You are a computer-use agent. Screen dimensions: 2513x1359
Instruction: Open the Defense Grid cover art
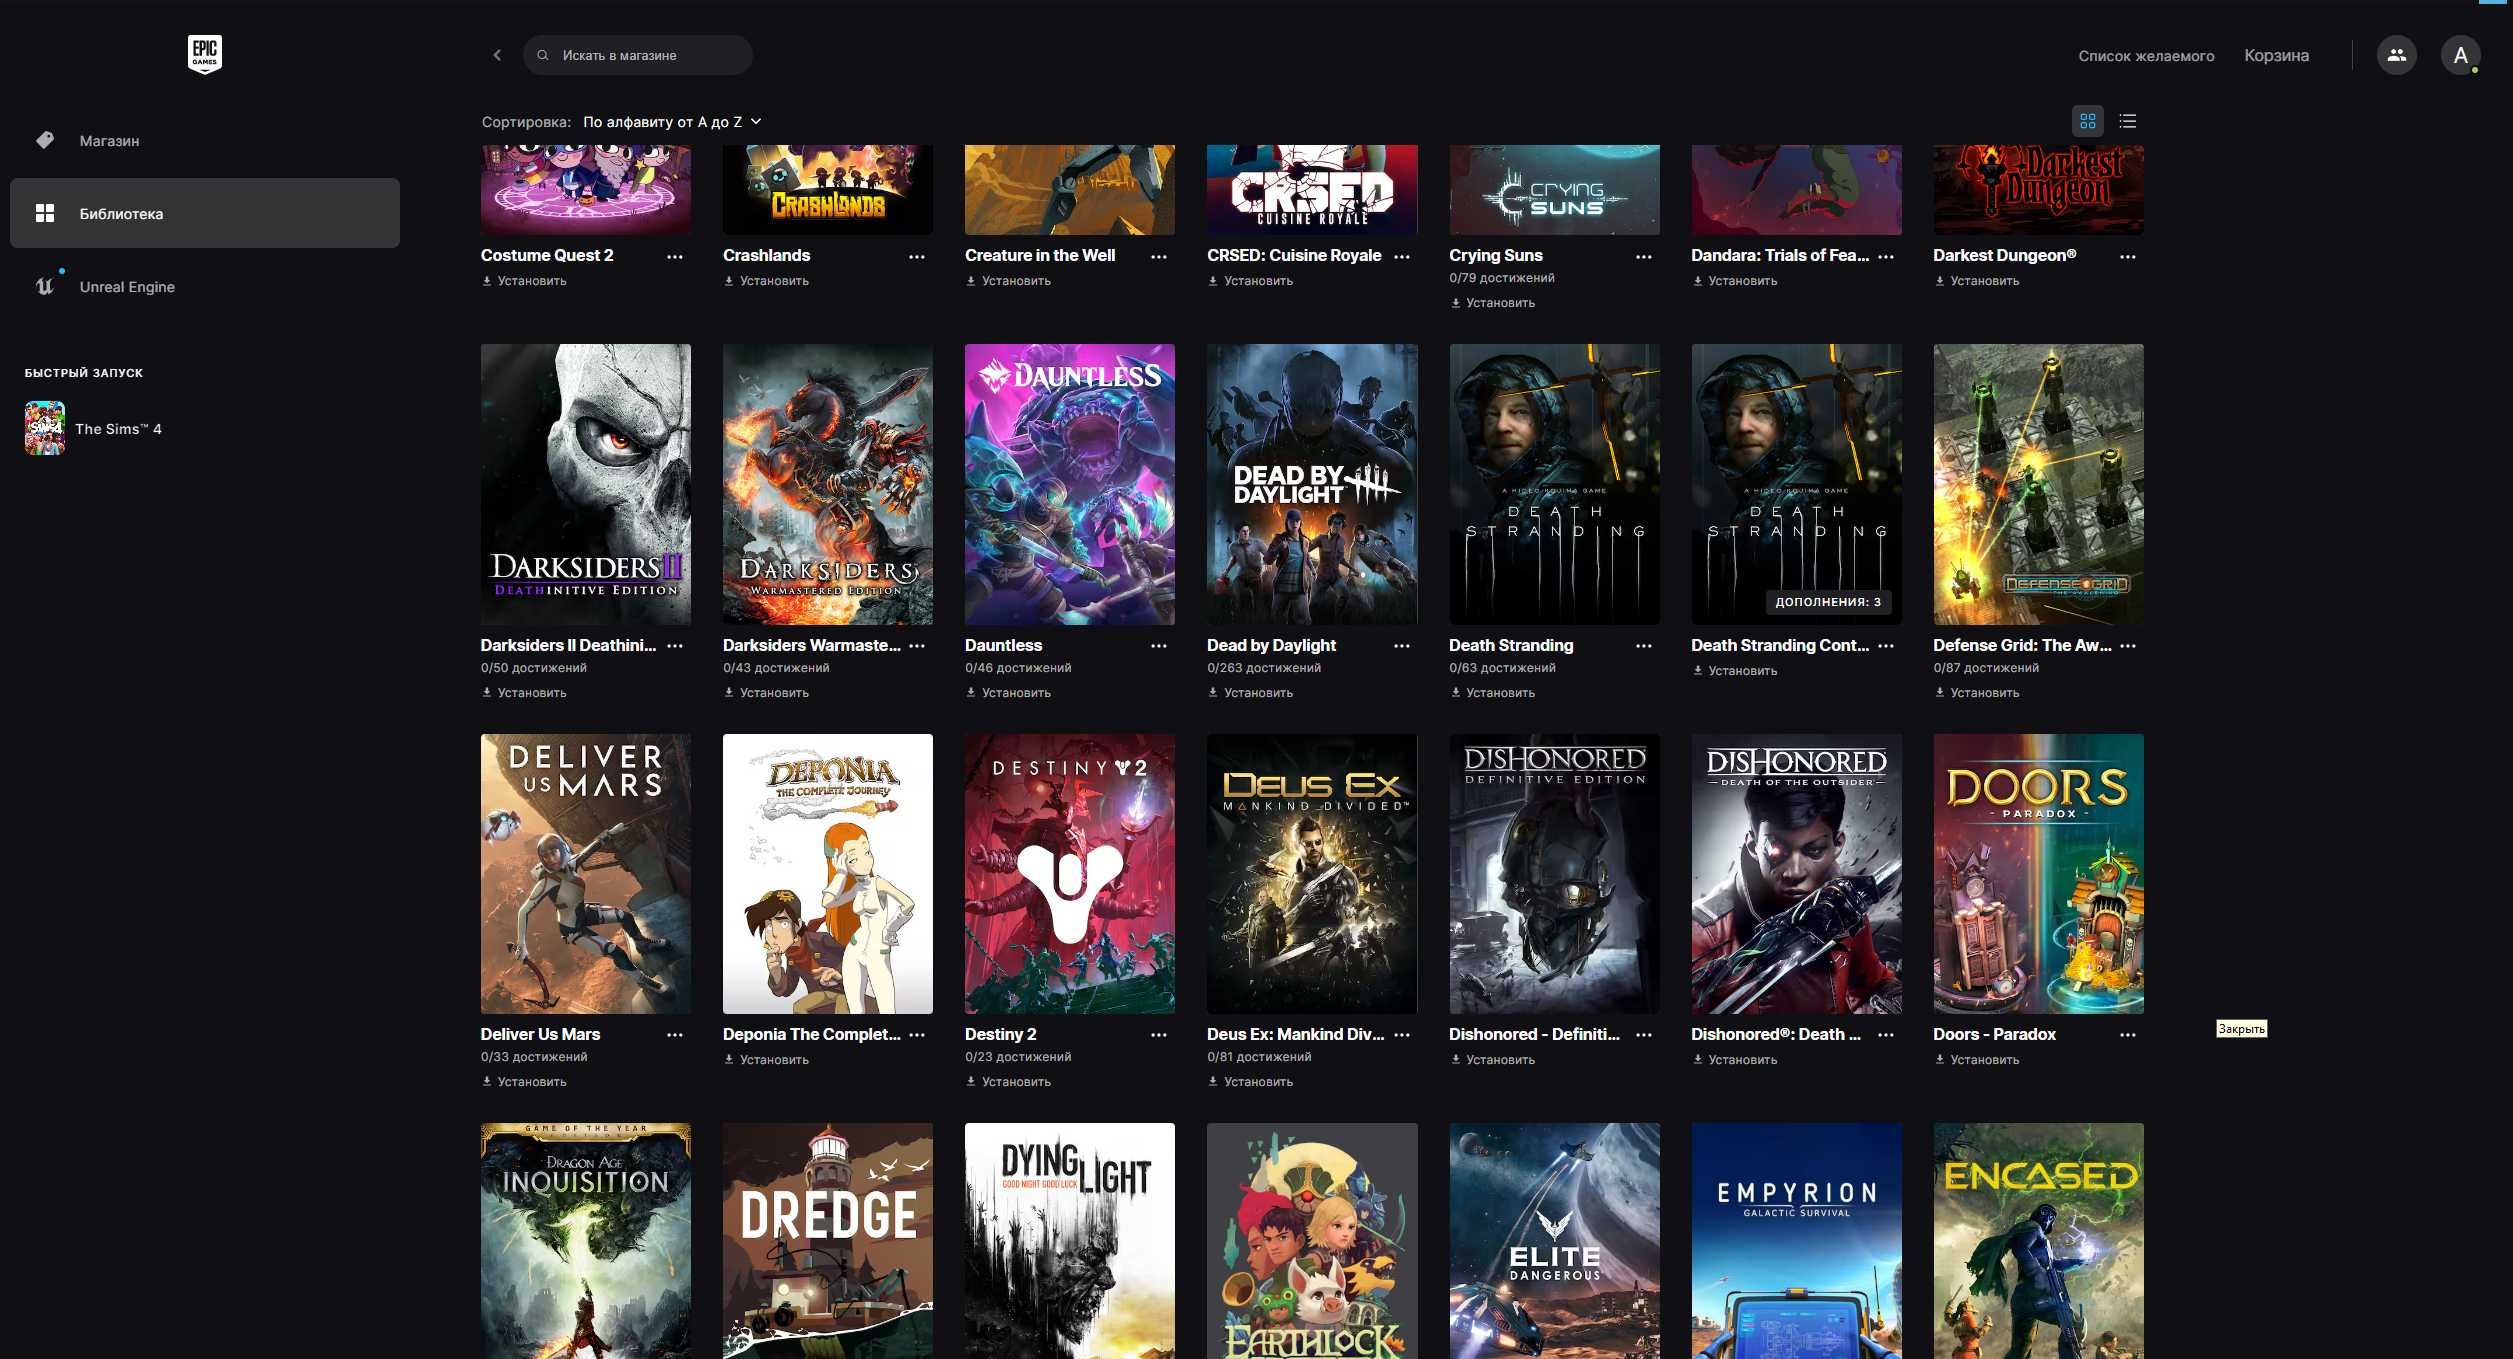[2038, 484]
